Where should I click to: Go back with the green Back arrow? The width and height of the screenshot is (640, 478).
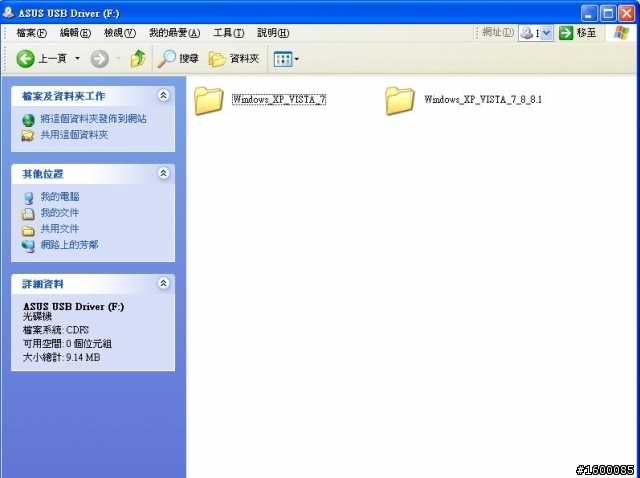[x=25, y=59]
